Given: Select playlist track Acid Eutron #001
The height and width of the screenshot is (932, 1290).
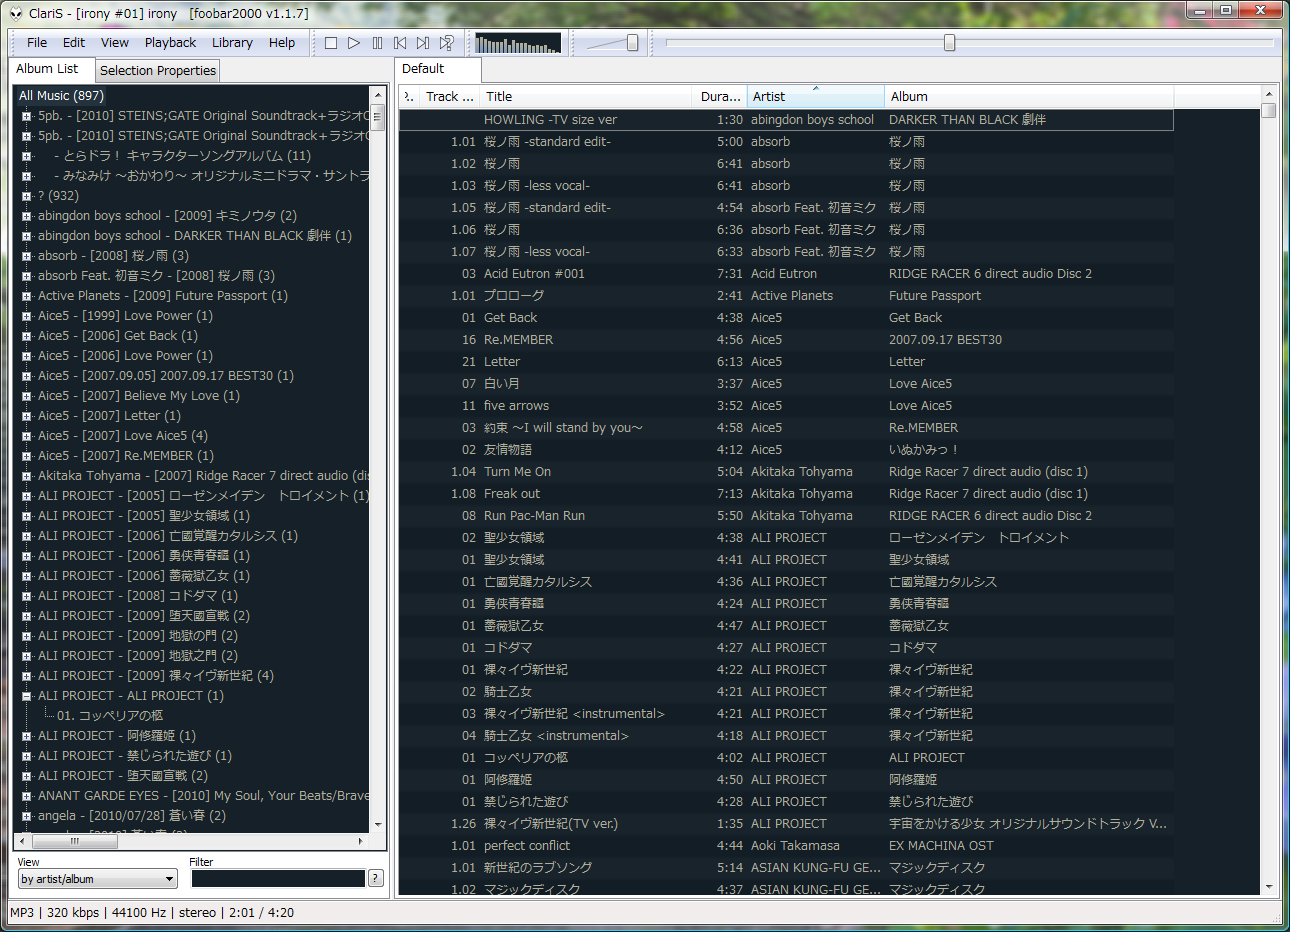Looking at the screenshot, I should click(786, 274).
